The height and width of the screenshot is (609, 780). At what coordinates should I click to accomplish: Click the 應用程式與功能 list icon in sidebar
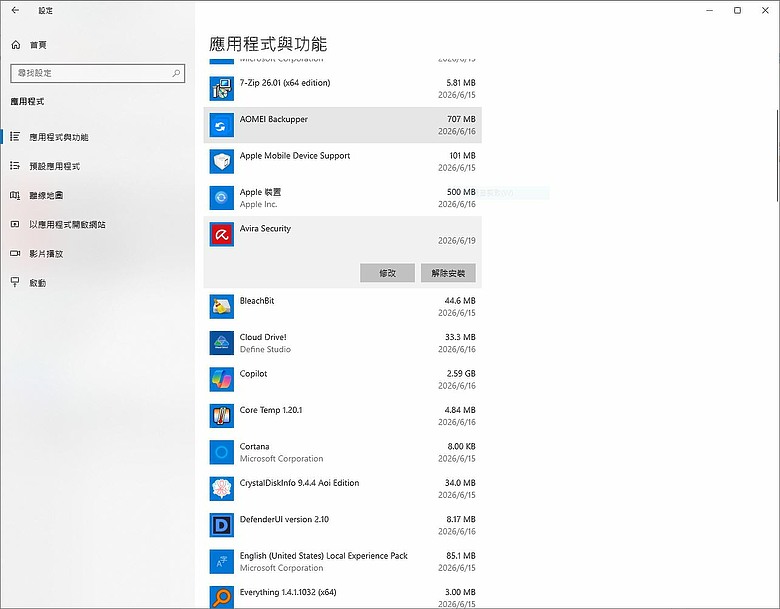point(15,136)
